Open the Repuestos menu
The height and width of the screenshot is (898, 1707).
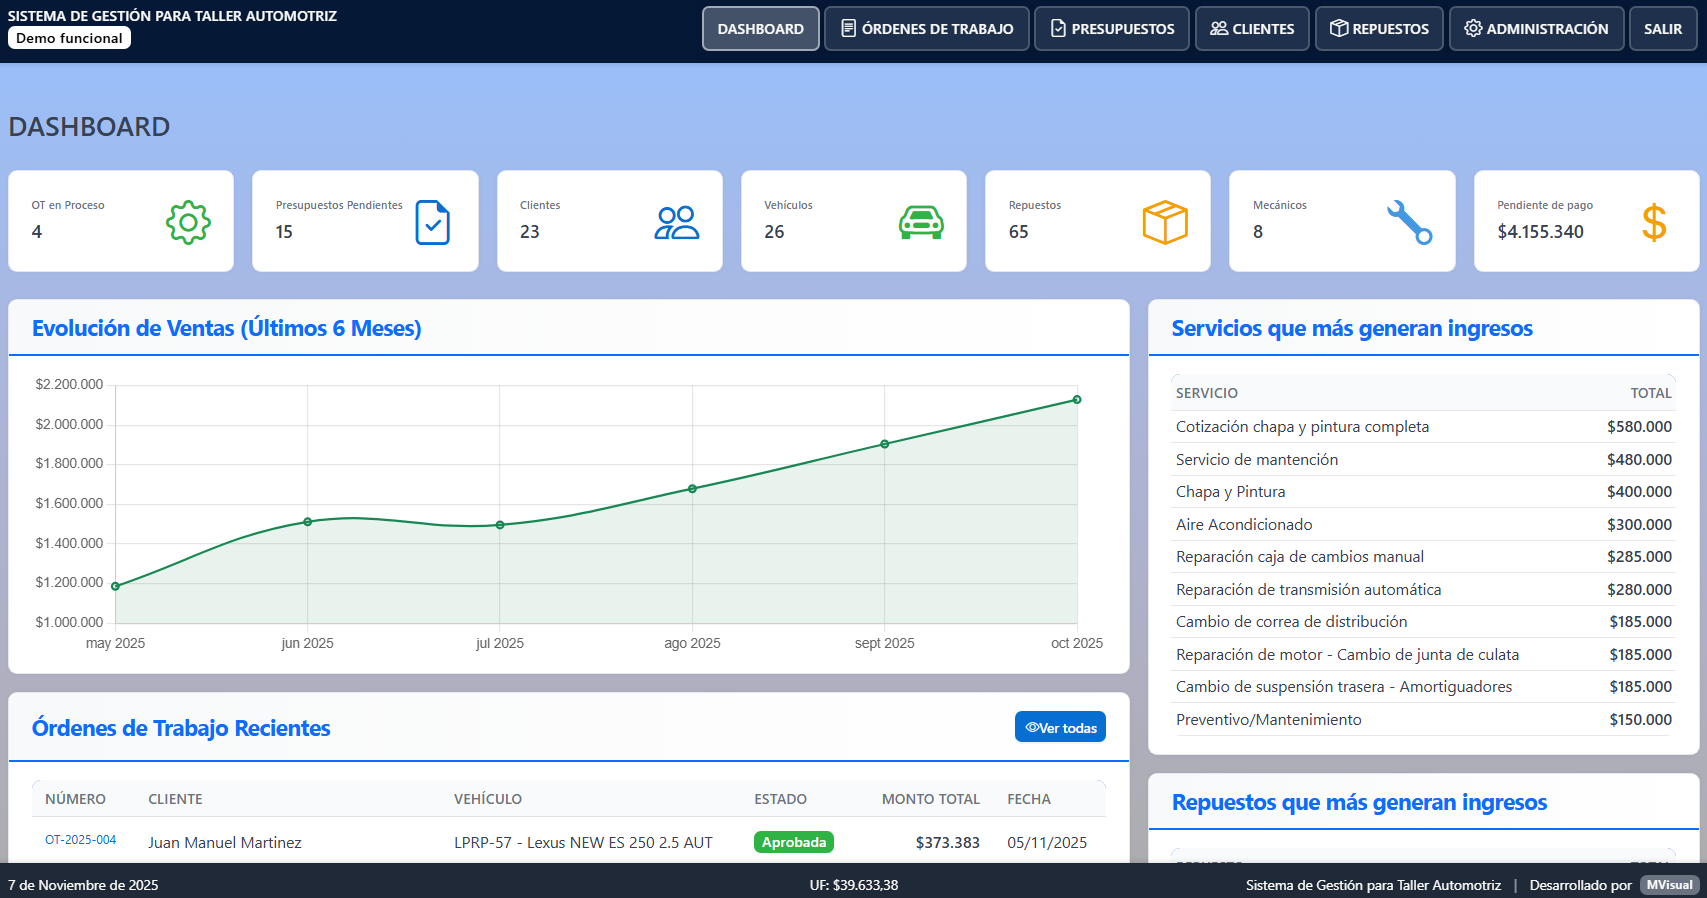[1379, 29]
